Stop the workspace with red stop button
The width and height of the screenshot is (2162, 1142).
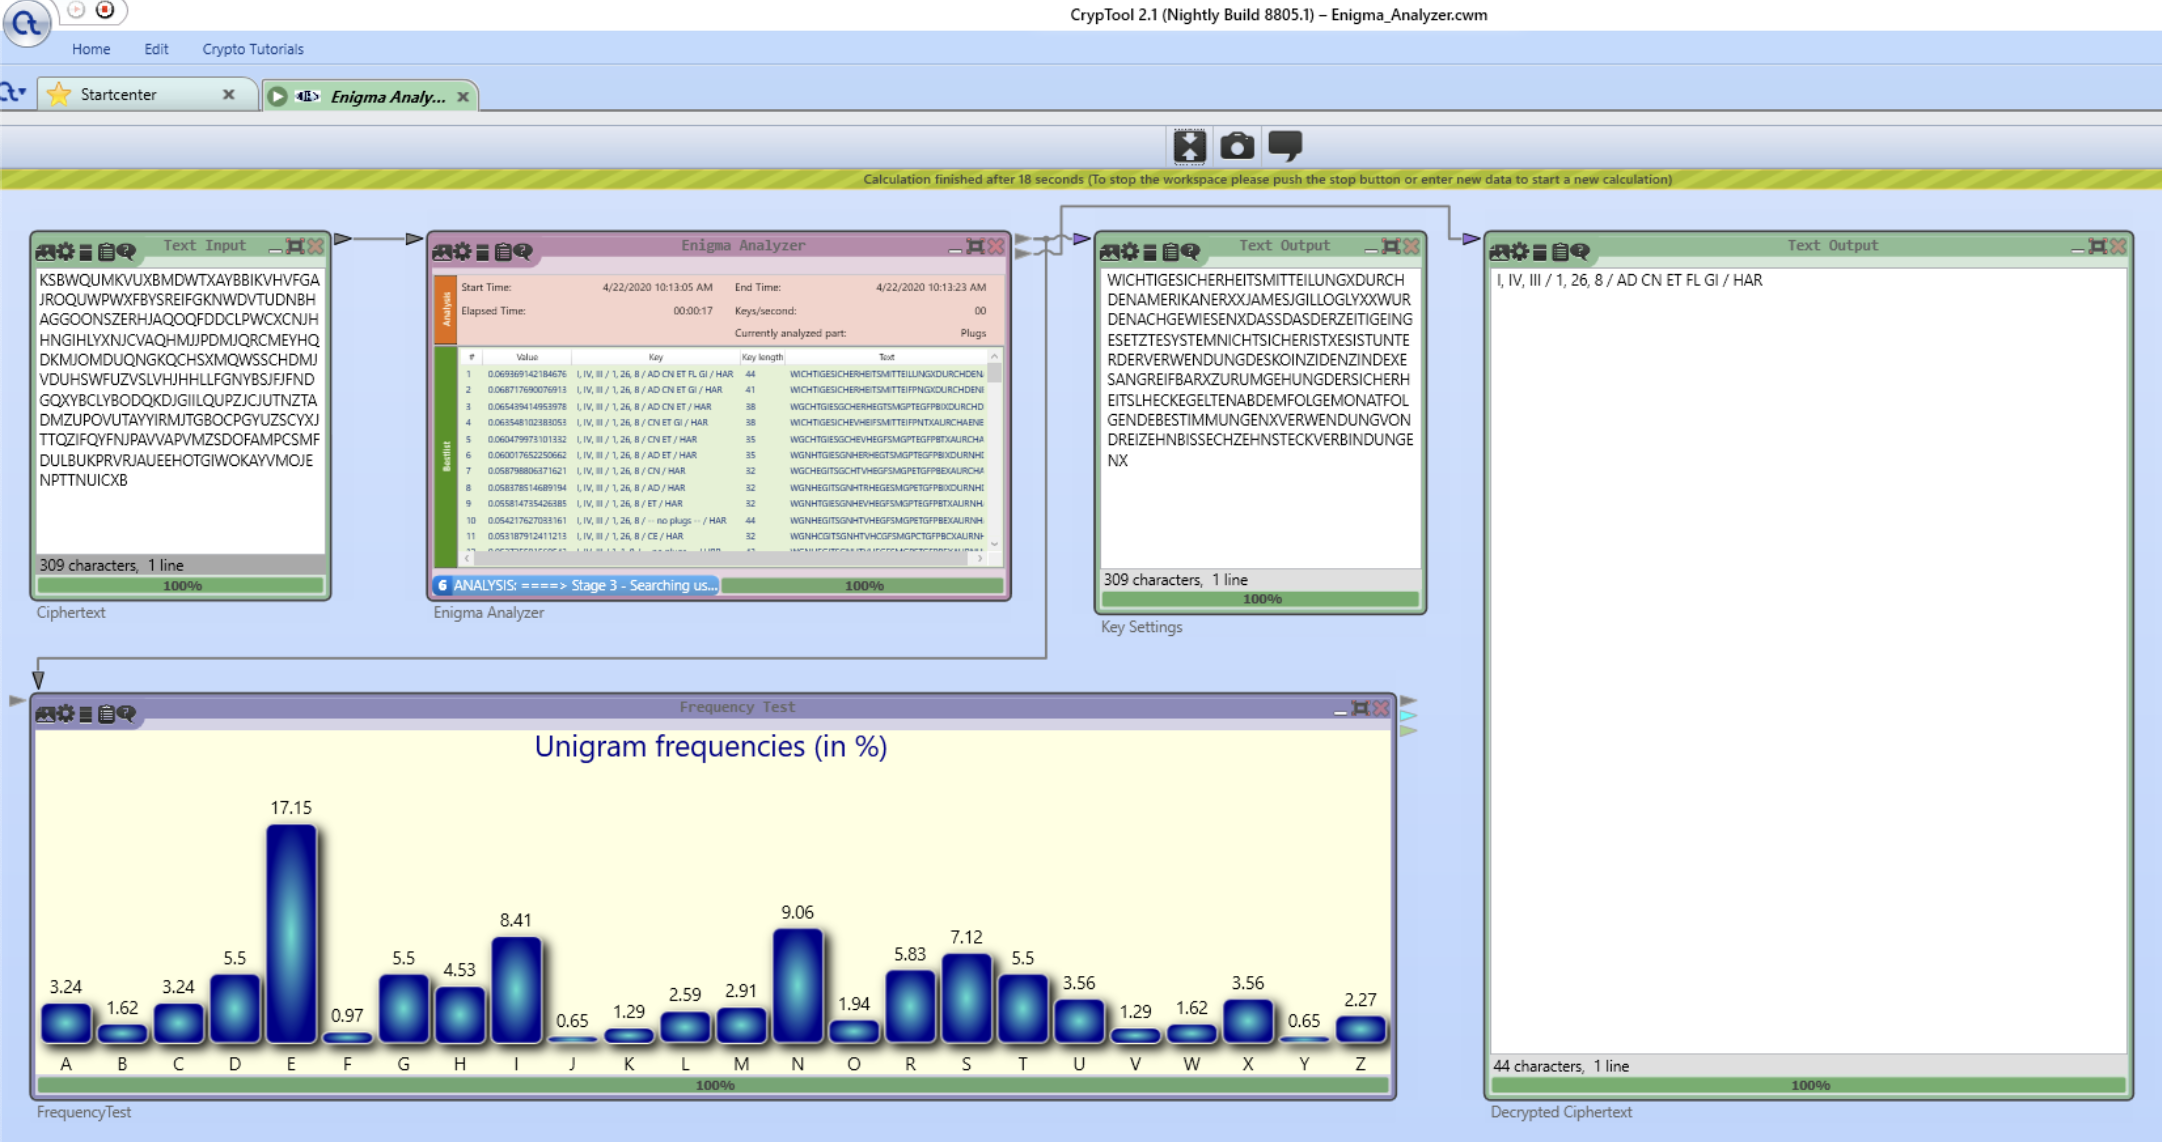point(105,10)
